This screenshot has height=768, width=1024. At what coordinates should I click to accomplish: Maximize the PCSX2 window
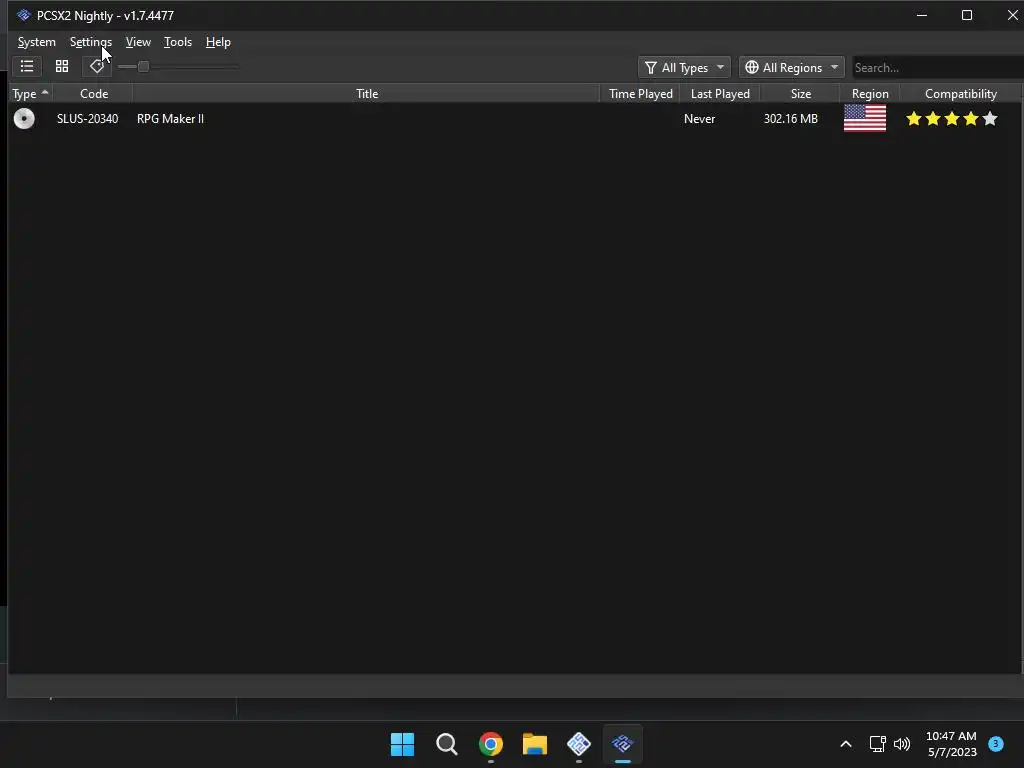coord(967,15)
